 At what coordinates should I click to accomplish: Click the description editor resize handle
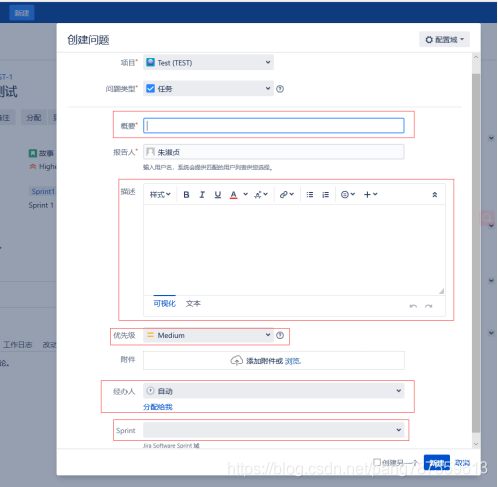[x=441, y=291]
